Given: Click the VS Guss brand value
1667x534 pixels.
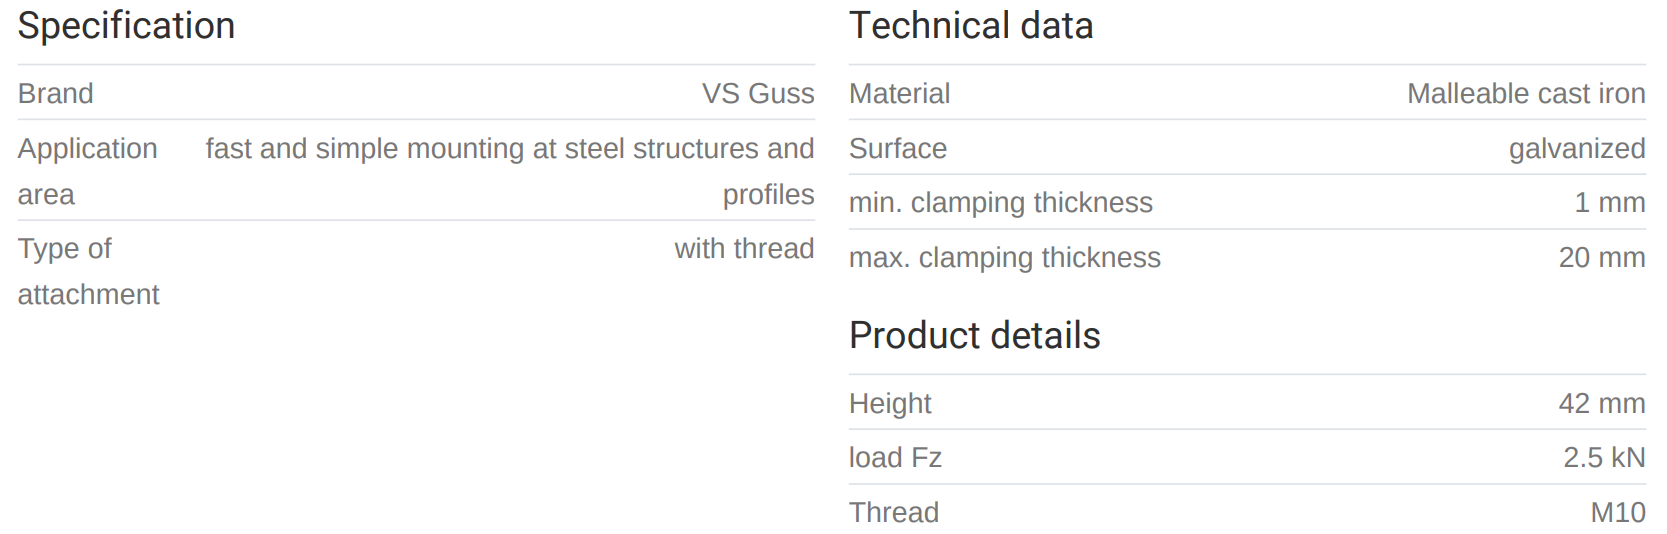Looking at the screenshot, I should pyautogui.click(x=758, y=93).
